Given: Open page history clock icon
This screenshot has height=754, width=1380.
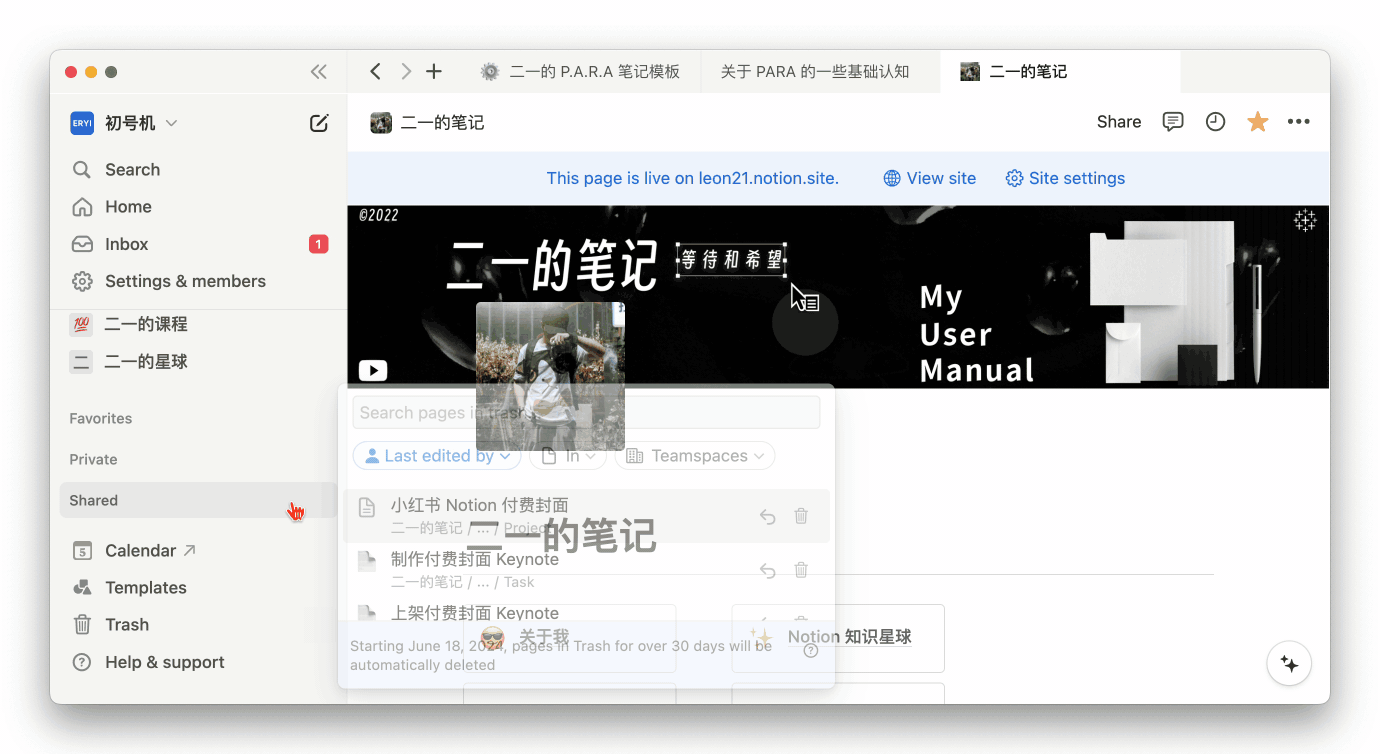Looking at the screenshot, I should (1215, 122).
